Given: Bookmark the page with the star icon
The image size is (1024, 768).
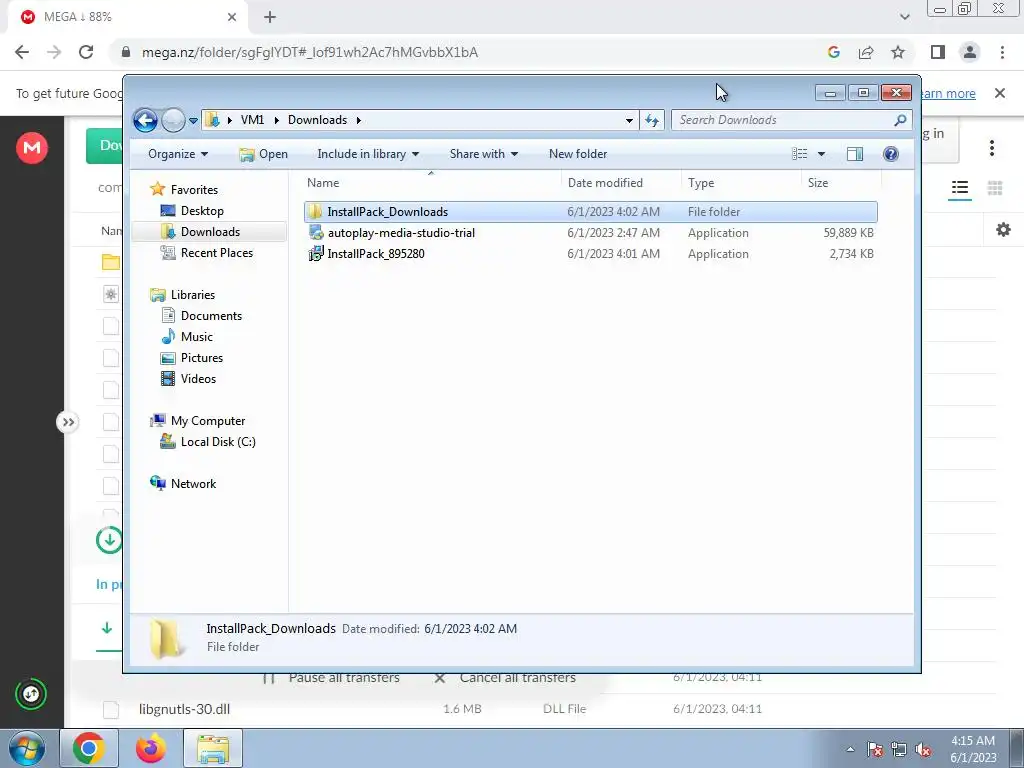Looking at the screenshot, I should 898,52.
